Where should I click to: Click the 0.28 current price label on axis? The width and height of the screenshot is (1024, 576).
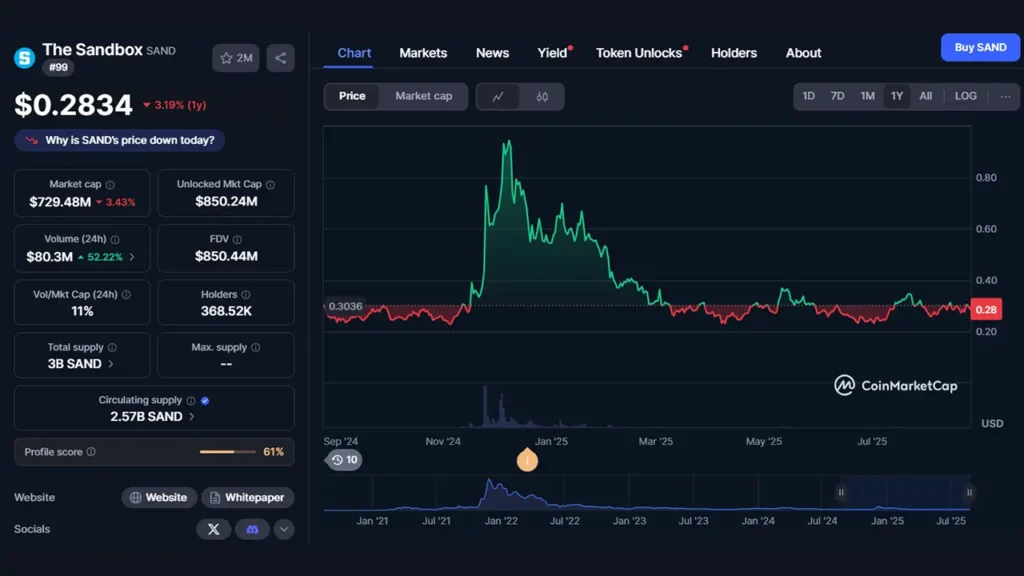click(986, 310)
